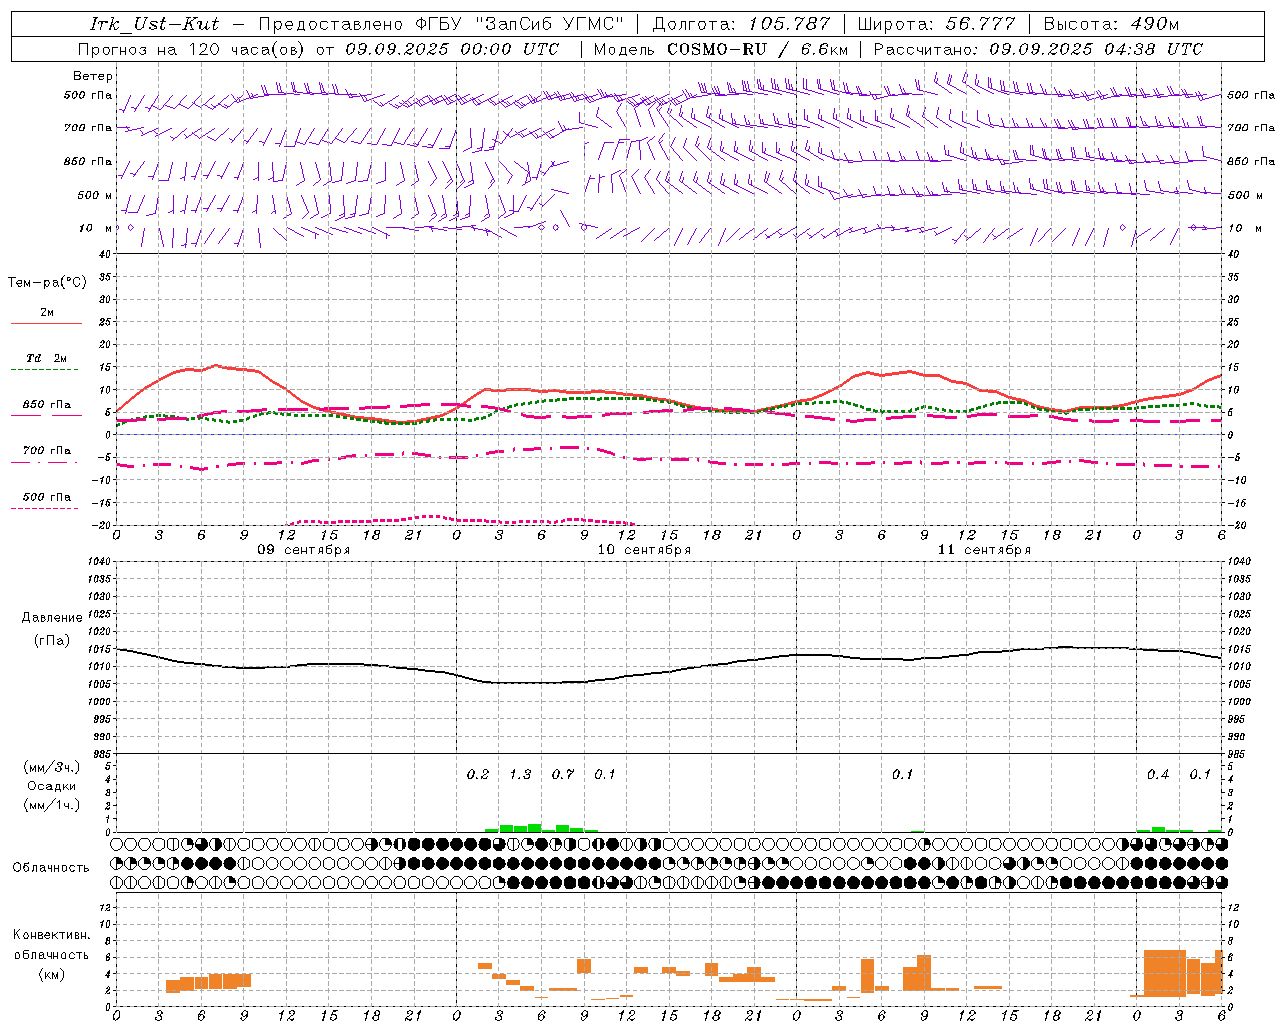The image size is (1280, 1024).
Task: Click the 0.4 precipitation amount
Action: [1158, 774]
